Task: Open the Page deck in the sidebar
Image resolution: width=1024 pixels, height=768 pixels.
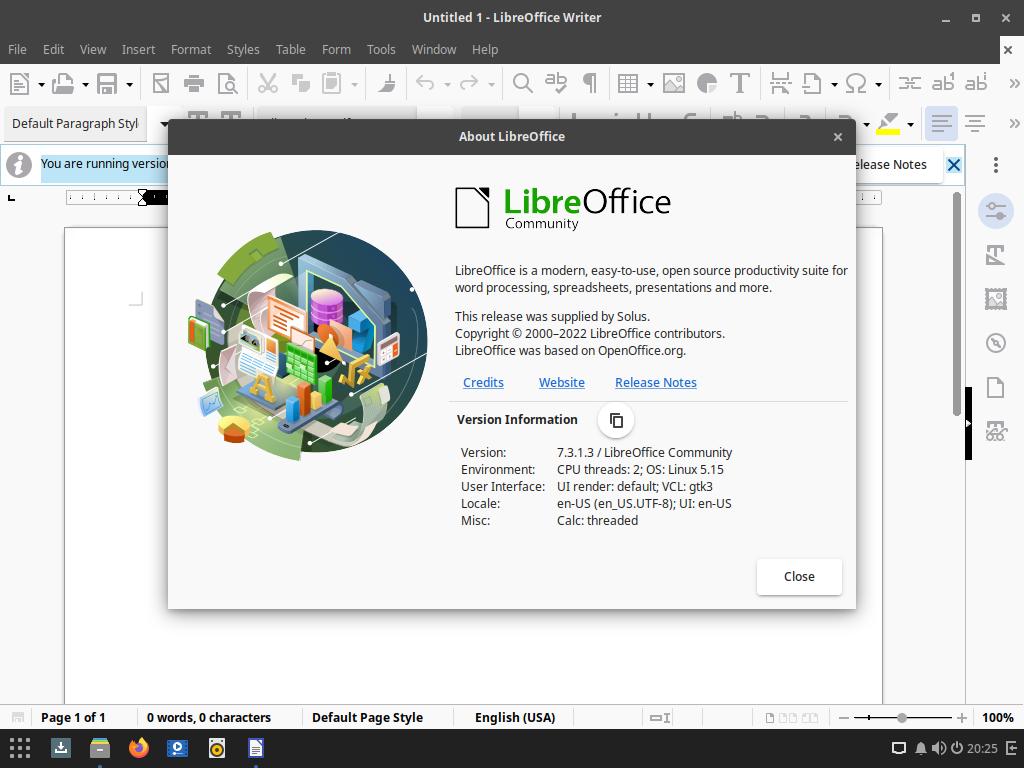Action: click(996, 387)
